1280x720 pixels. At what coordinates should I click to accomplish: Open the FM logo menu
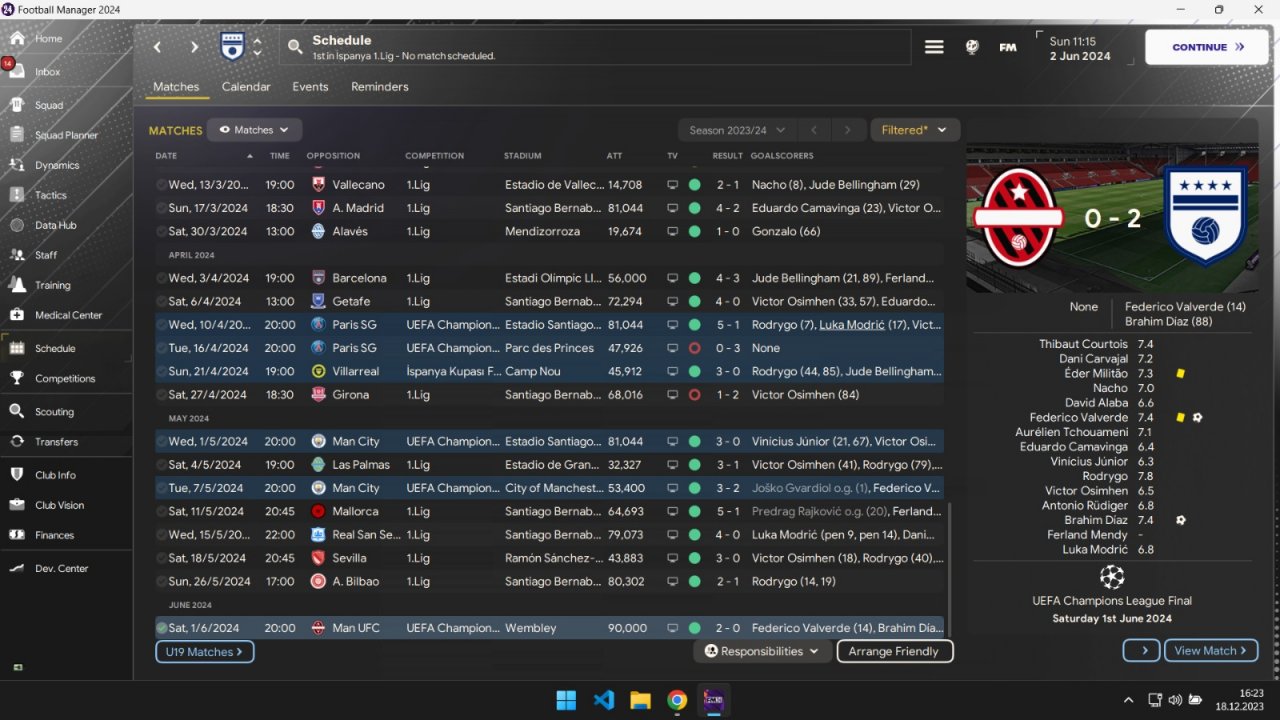coord(1008,47)
